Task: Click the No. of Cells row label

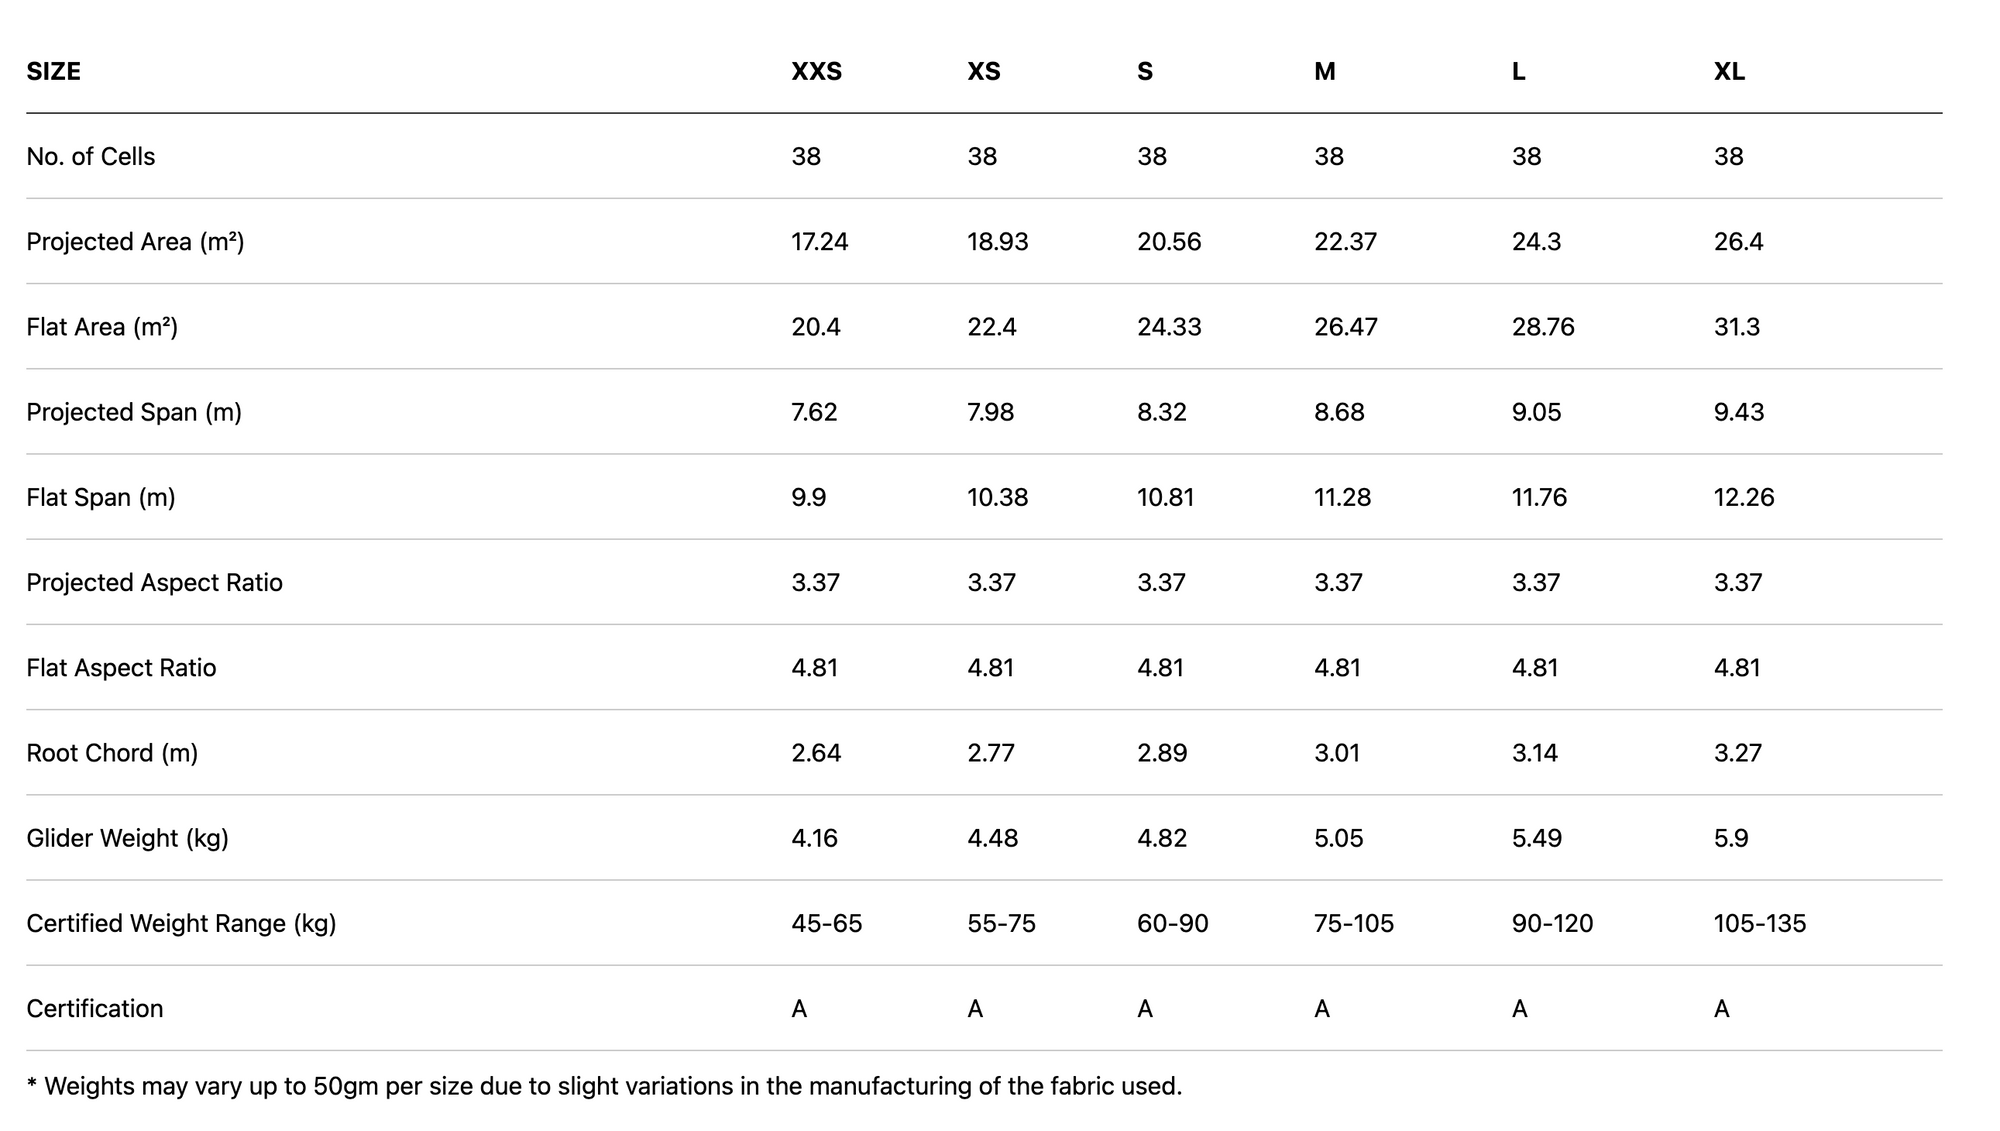Action: click(91, 156)
